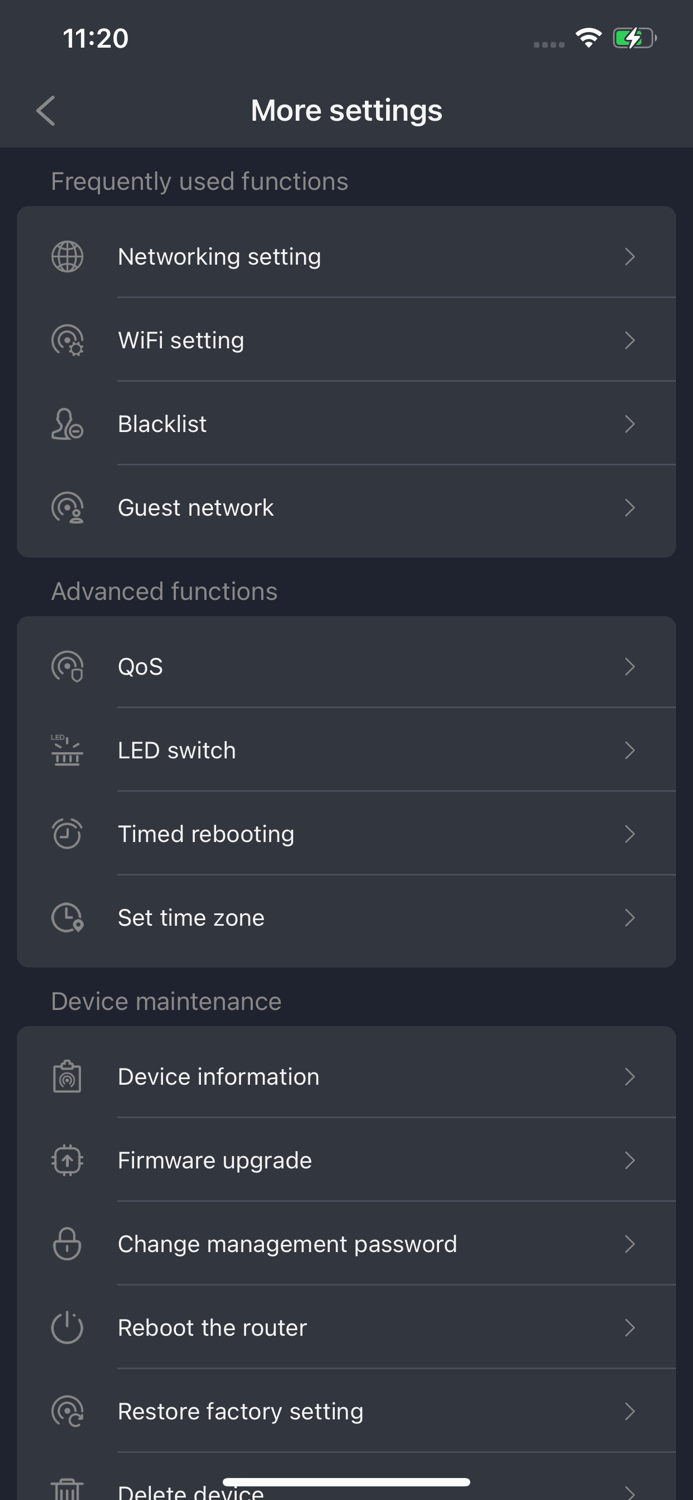The width and height of the screenshot is (693, 1500).
Task: Select the Timed rebooting alarm clock icon
Action: tap(66, 833)
